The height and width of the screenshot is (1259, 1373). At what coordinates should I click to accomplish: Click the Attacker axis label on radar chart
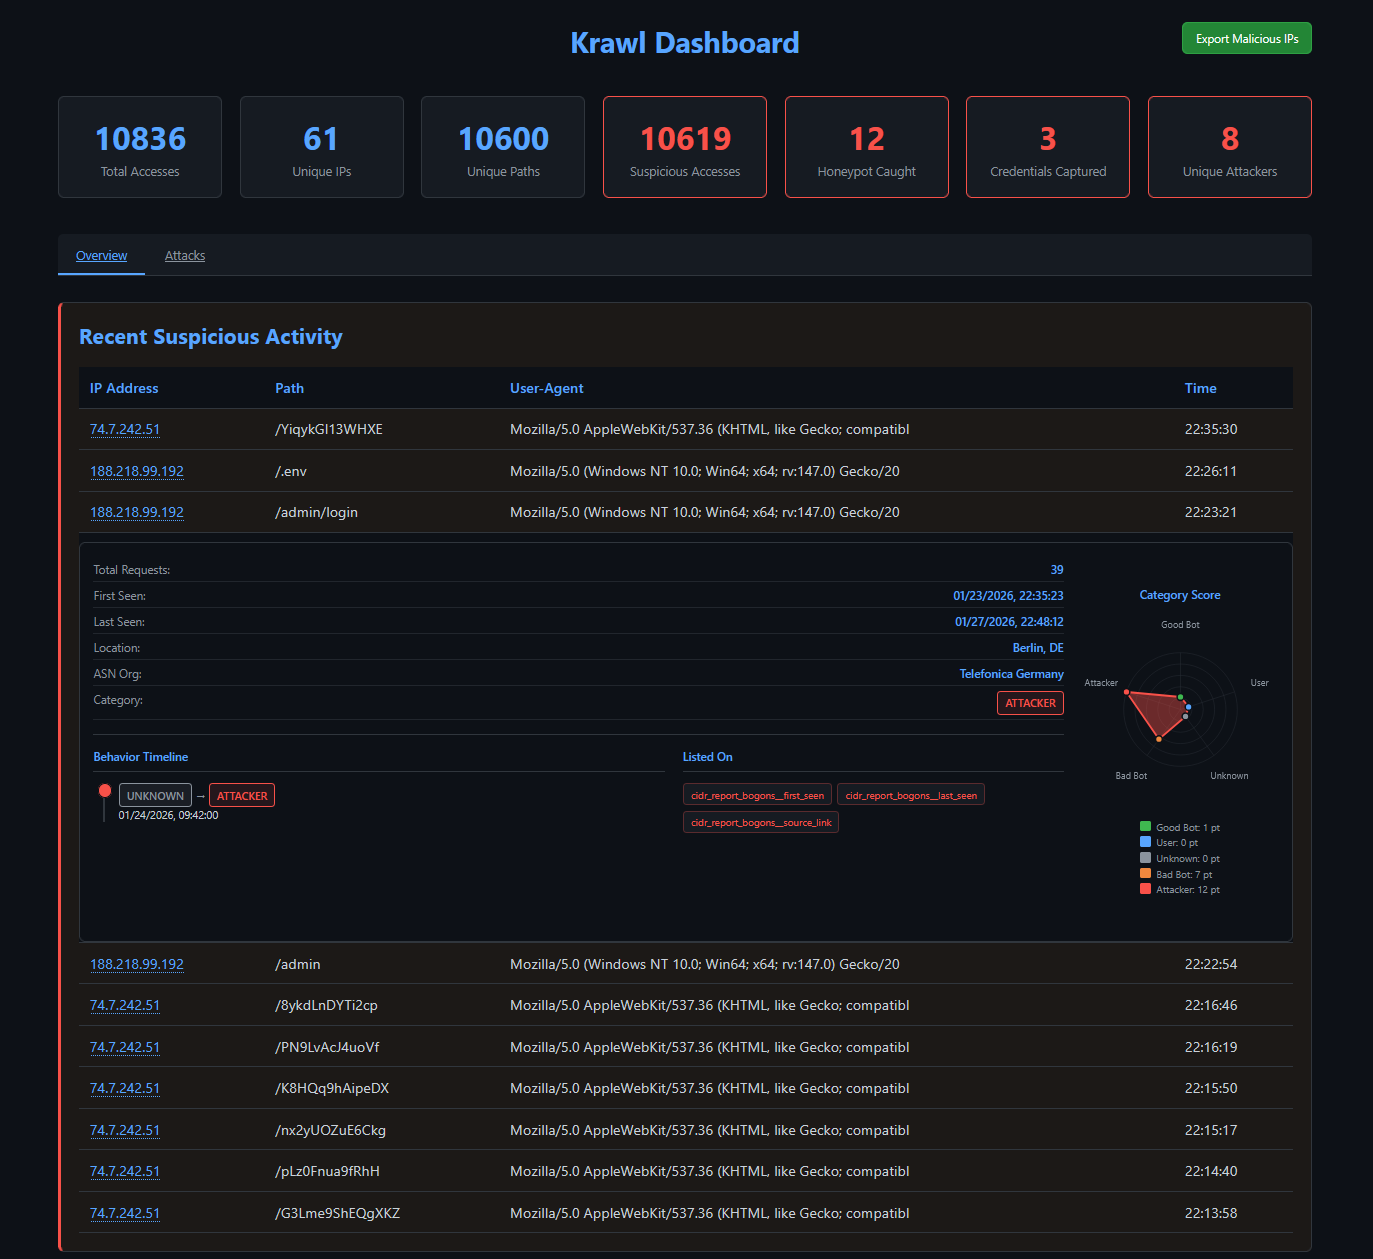click(x=1100, y=682)
